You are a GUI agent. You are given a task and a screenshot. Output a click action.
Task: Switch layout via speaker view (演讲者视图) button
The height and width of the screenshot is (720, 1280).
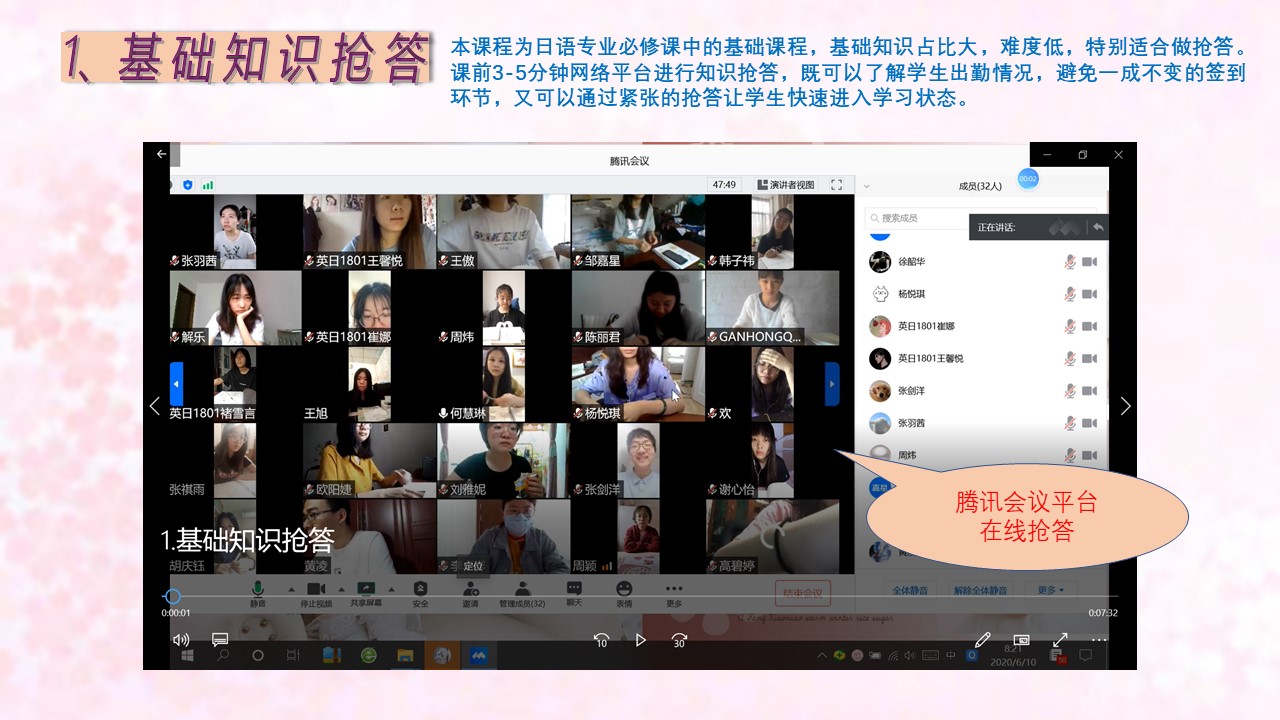pyautogui.click(x=785, y=185)
